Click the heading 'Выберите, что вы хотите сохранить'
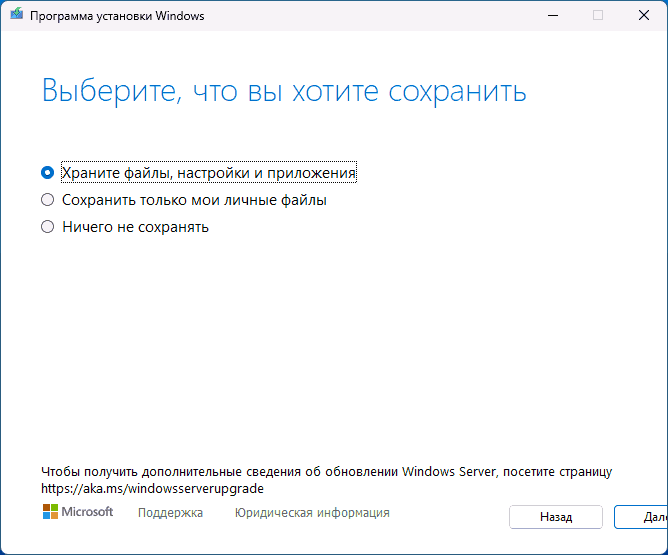 click(x=284, y=91)
